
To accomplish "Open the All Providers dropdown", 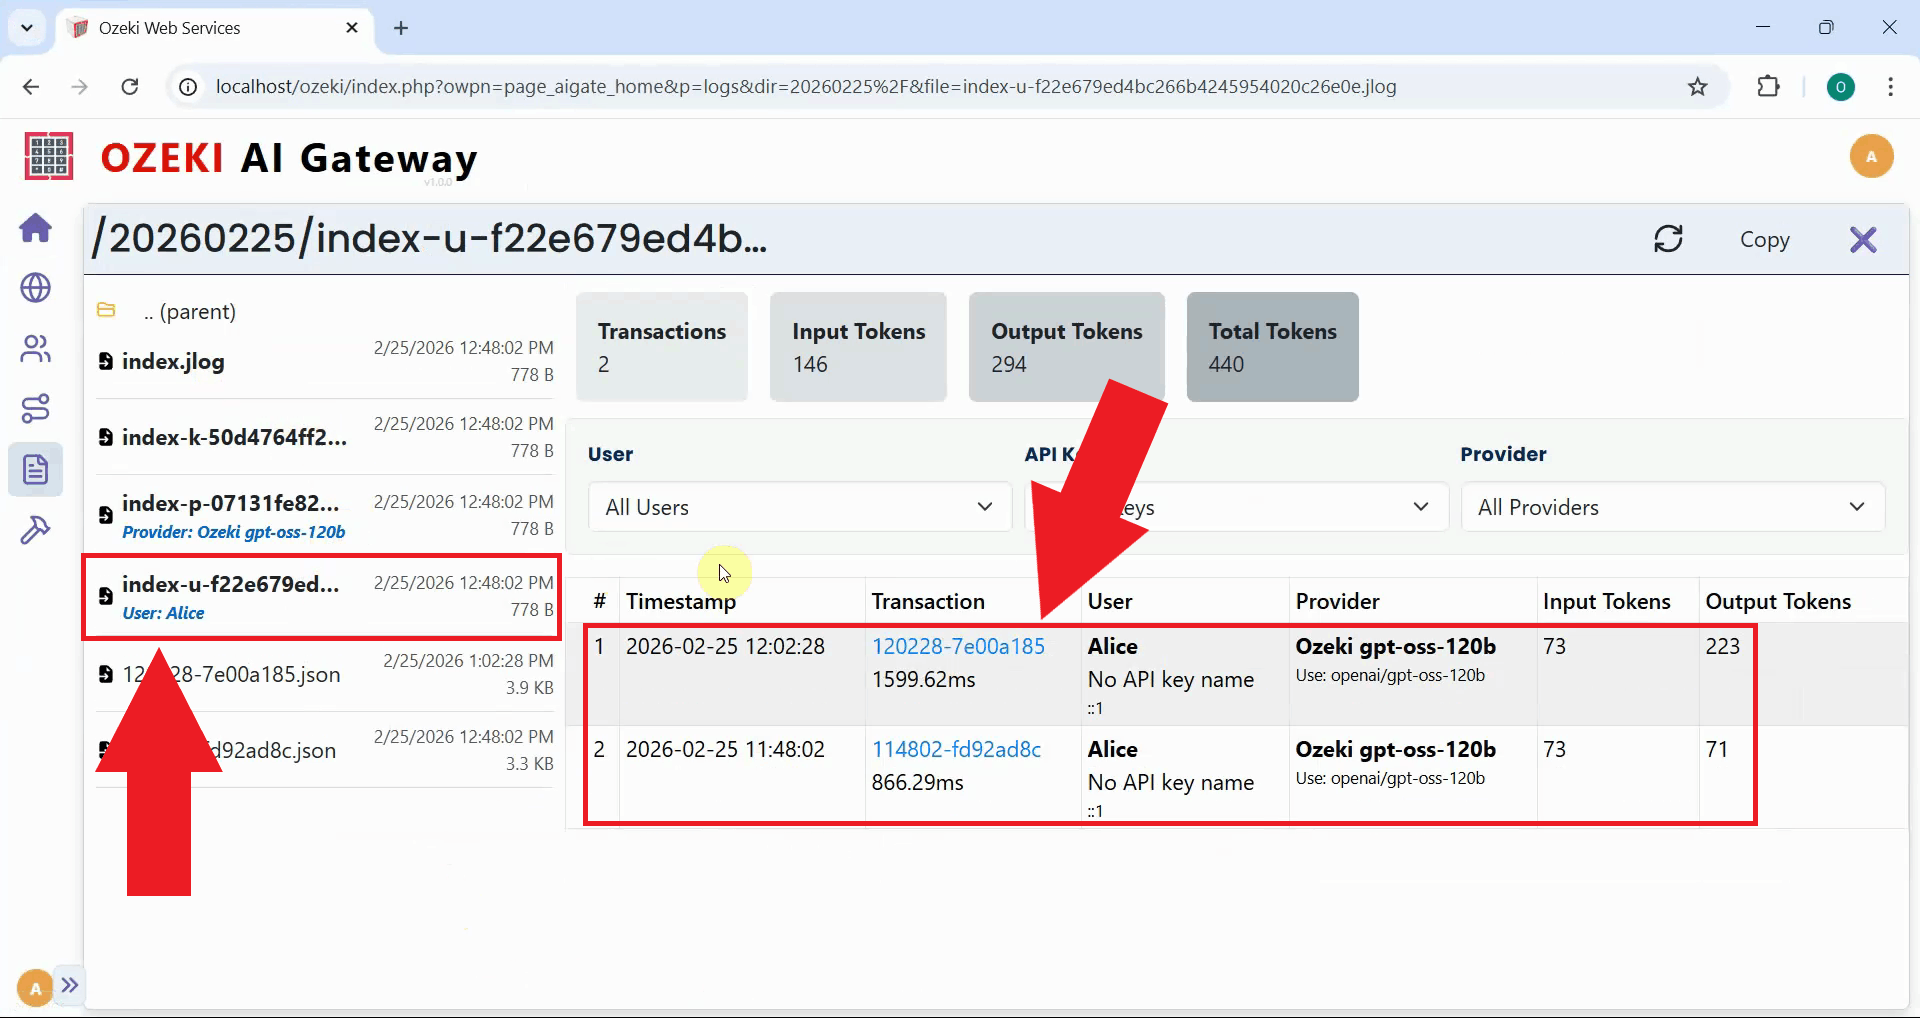I will pyautogui.click(x=1672, y=507).
